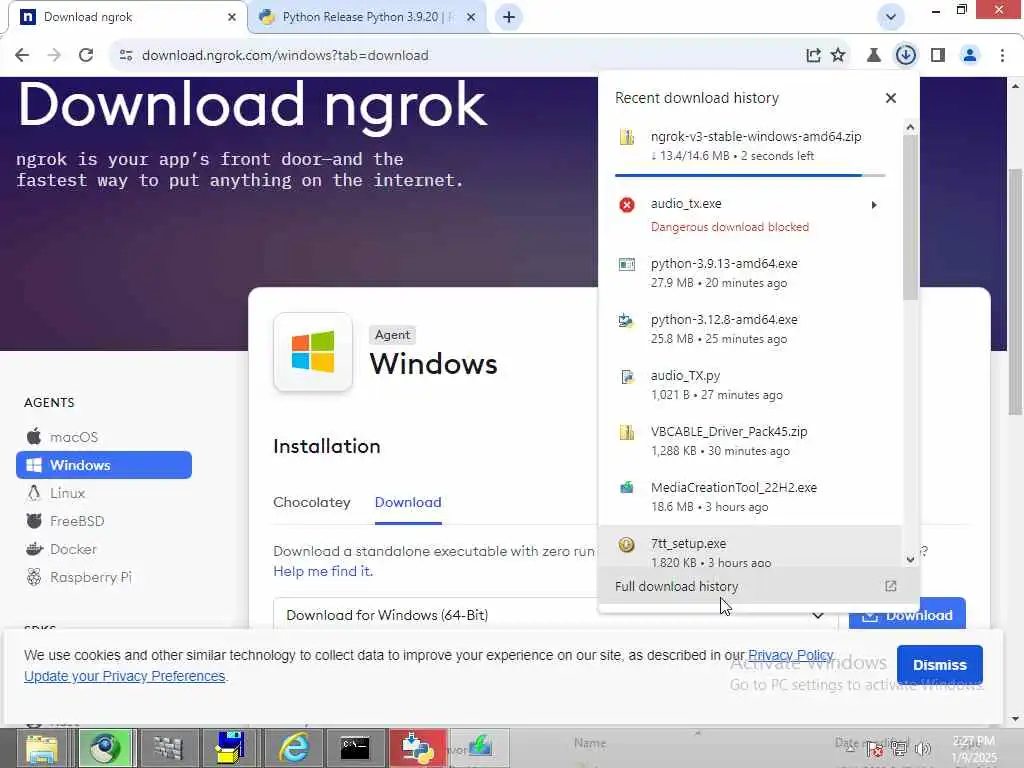Open Chrome Labs flask icon
The image size is (1024, 768).
click(873, 56)
